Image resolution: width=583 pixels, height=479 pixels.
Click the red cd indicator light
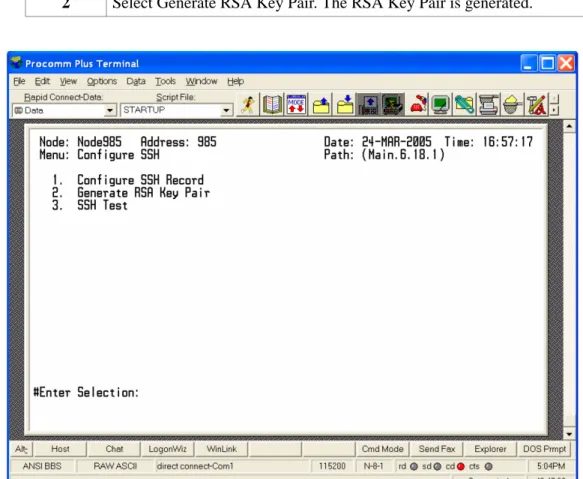pos(461,466)
